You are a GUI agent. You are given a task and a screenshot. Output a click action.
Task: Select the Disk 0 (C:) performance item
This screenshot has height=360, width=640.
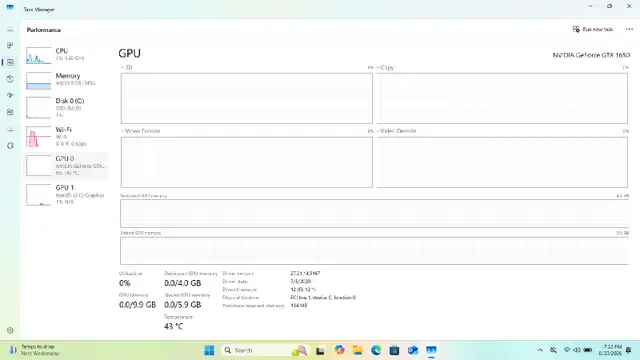click(x=66, y=108)
